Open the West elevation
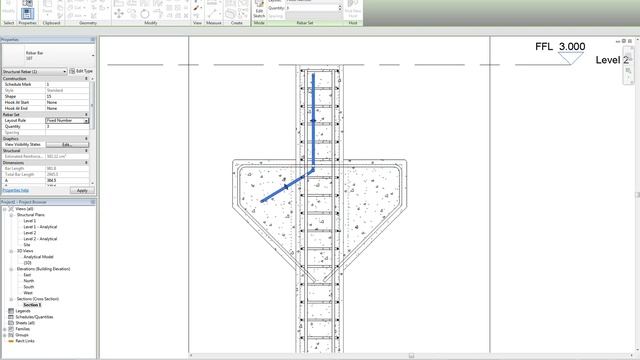 click(28, 293)
